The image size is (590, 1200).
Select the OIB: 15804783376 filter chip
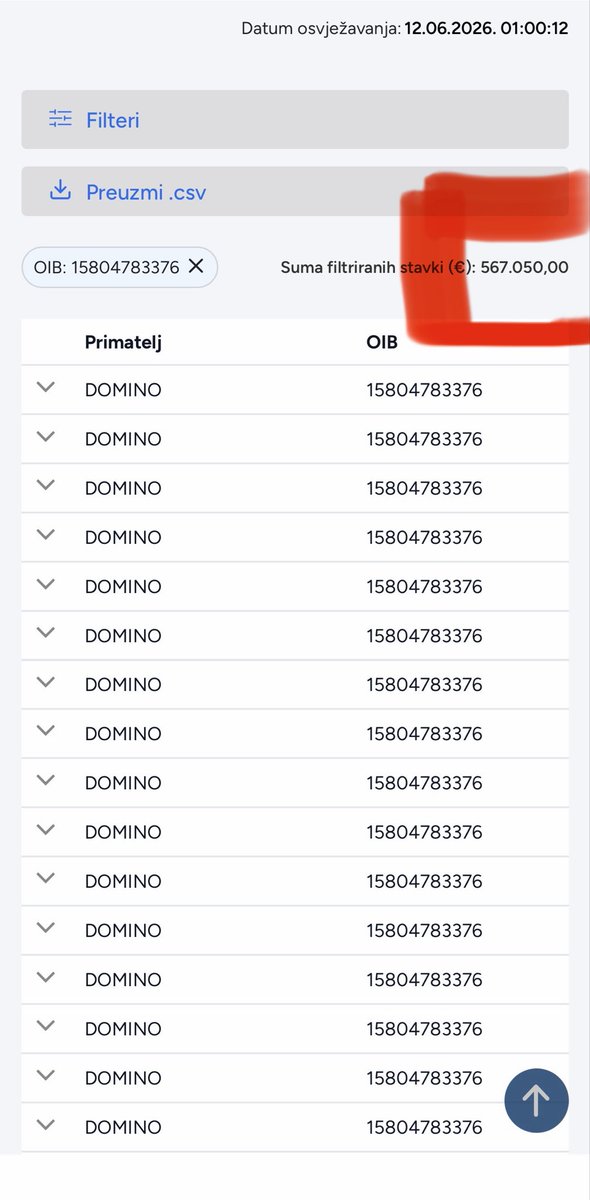[x=119, y=267]
